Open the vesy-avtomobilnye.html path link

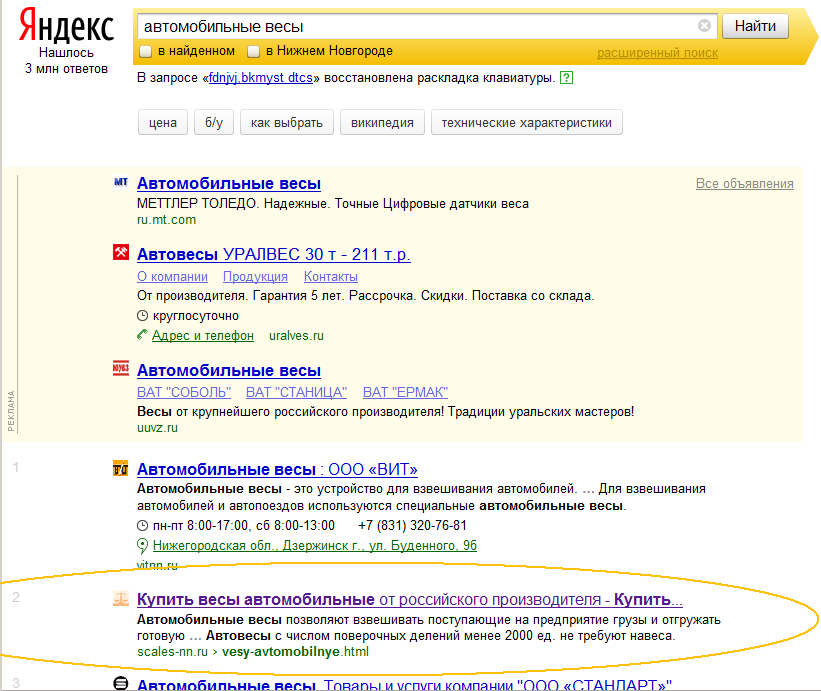(x=295, y=652)
